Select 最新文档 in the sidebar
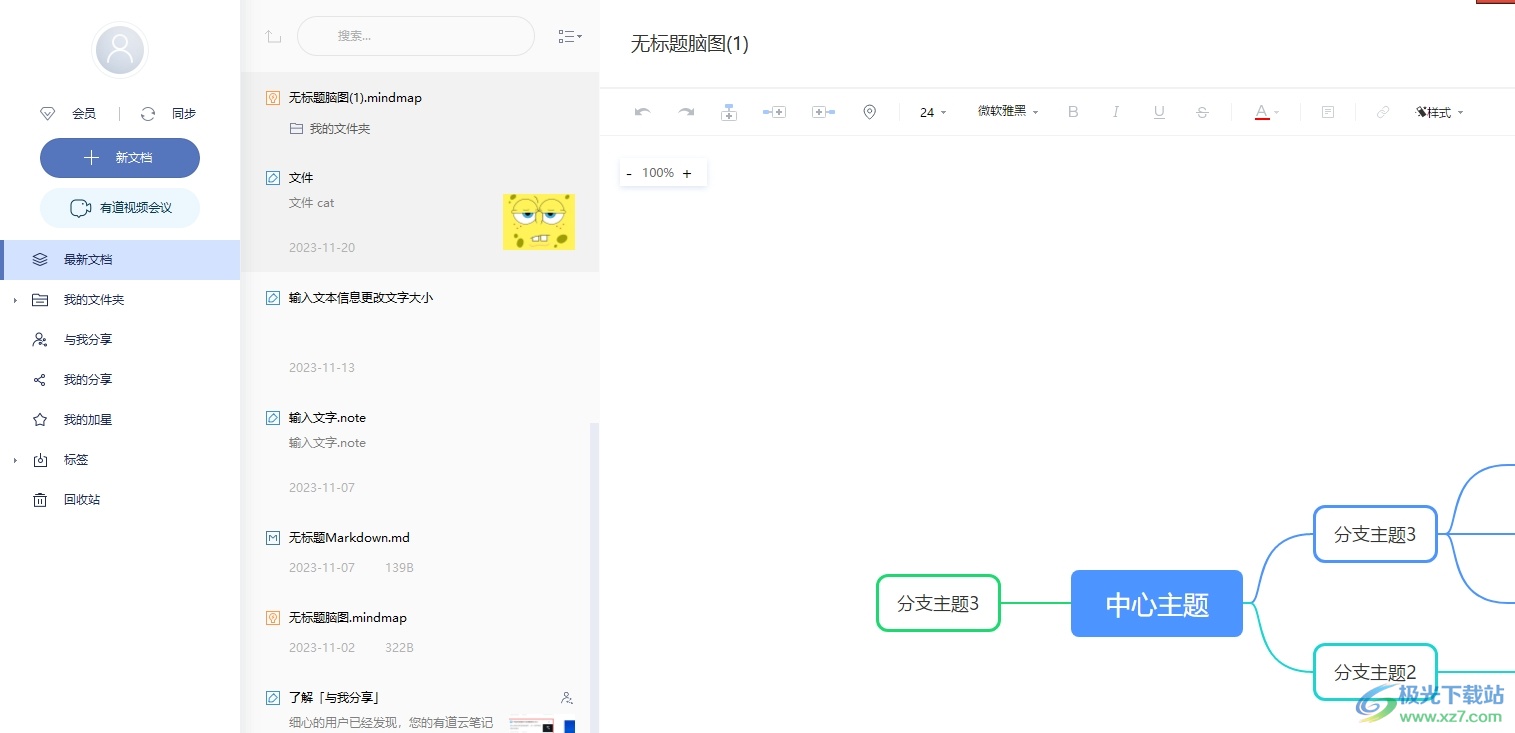 tap(120, 260)
